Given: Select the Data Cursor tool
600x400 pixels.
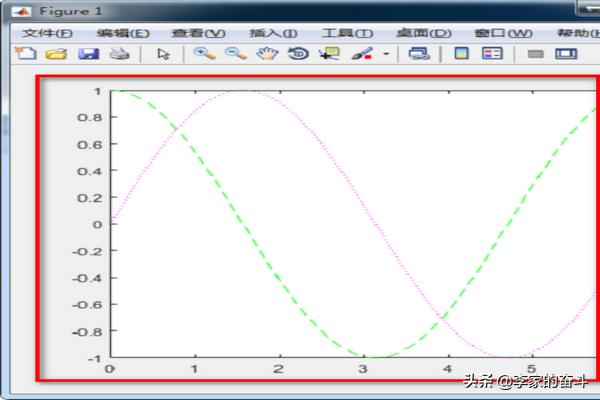Looking at the screenshot, I should (328, 54).
